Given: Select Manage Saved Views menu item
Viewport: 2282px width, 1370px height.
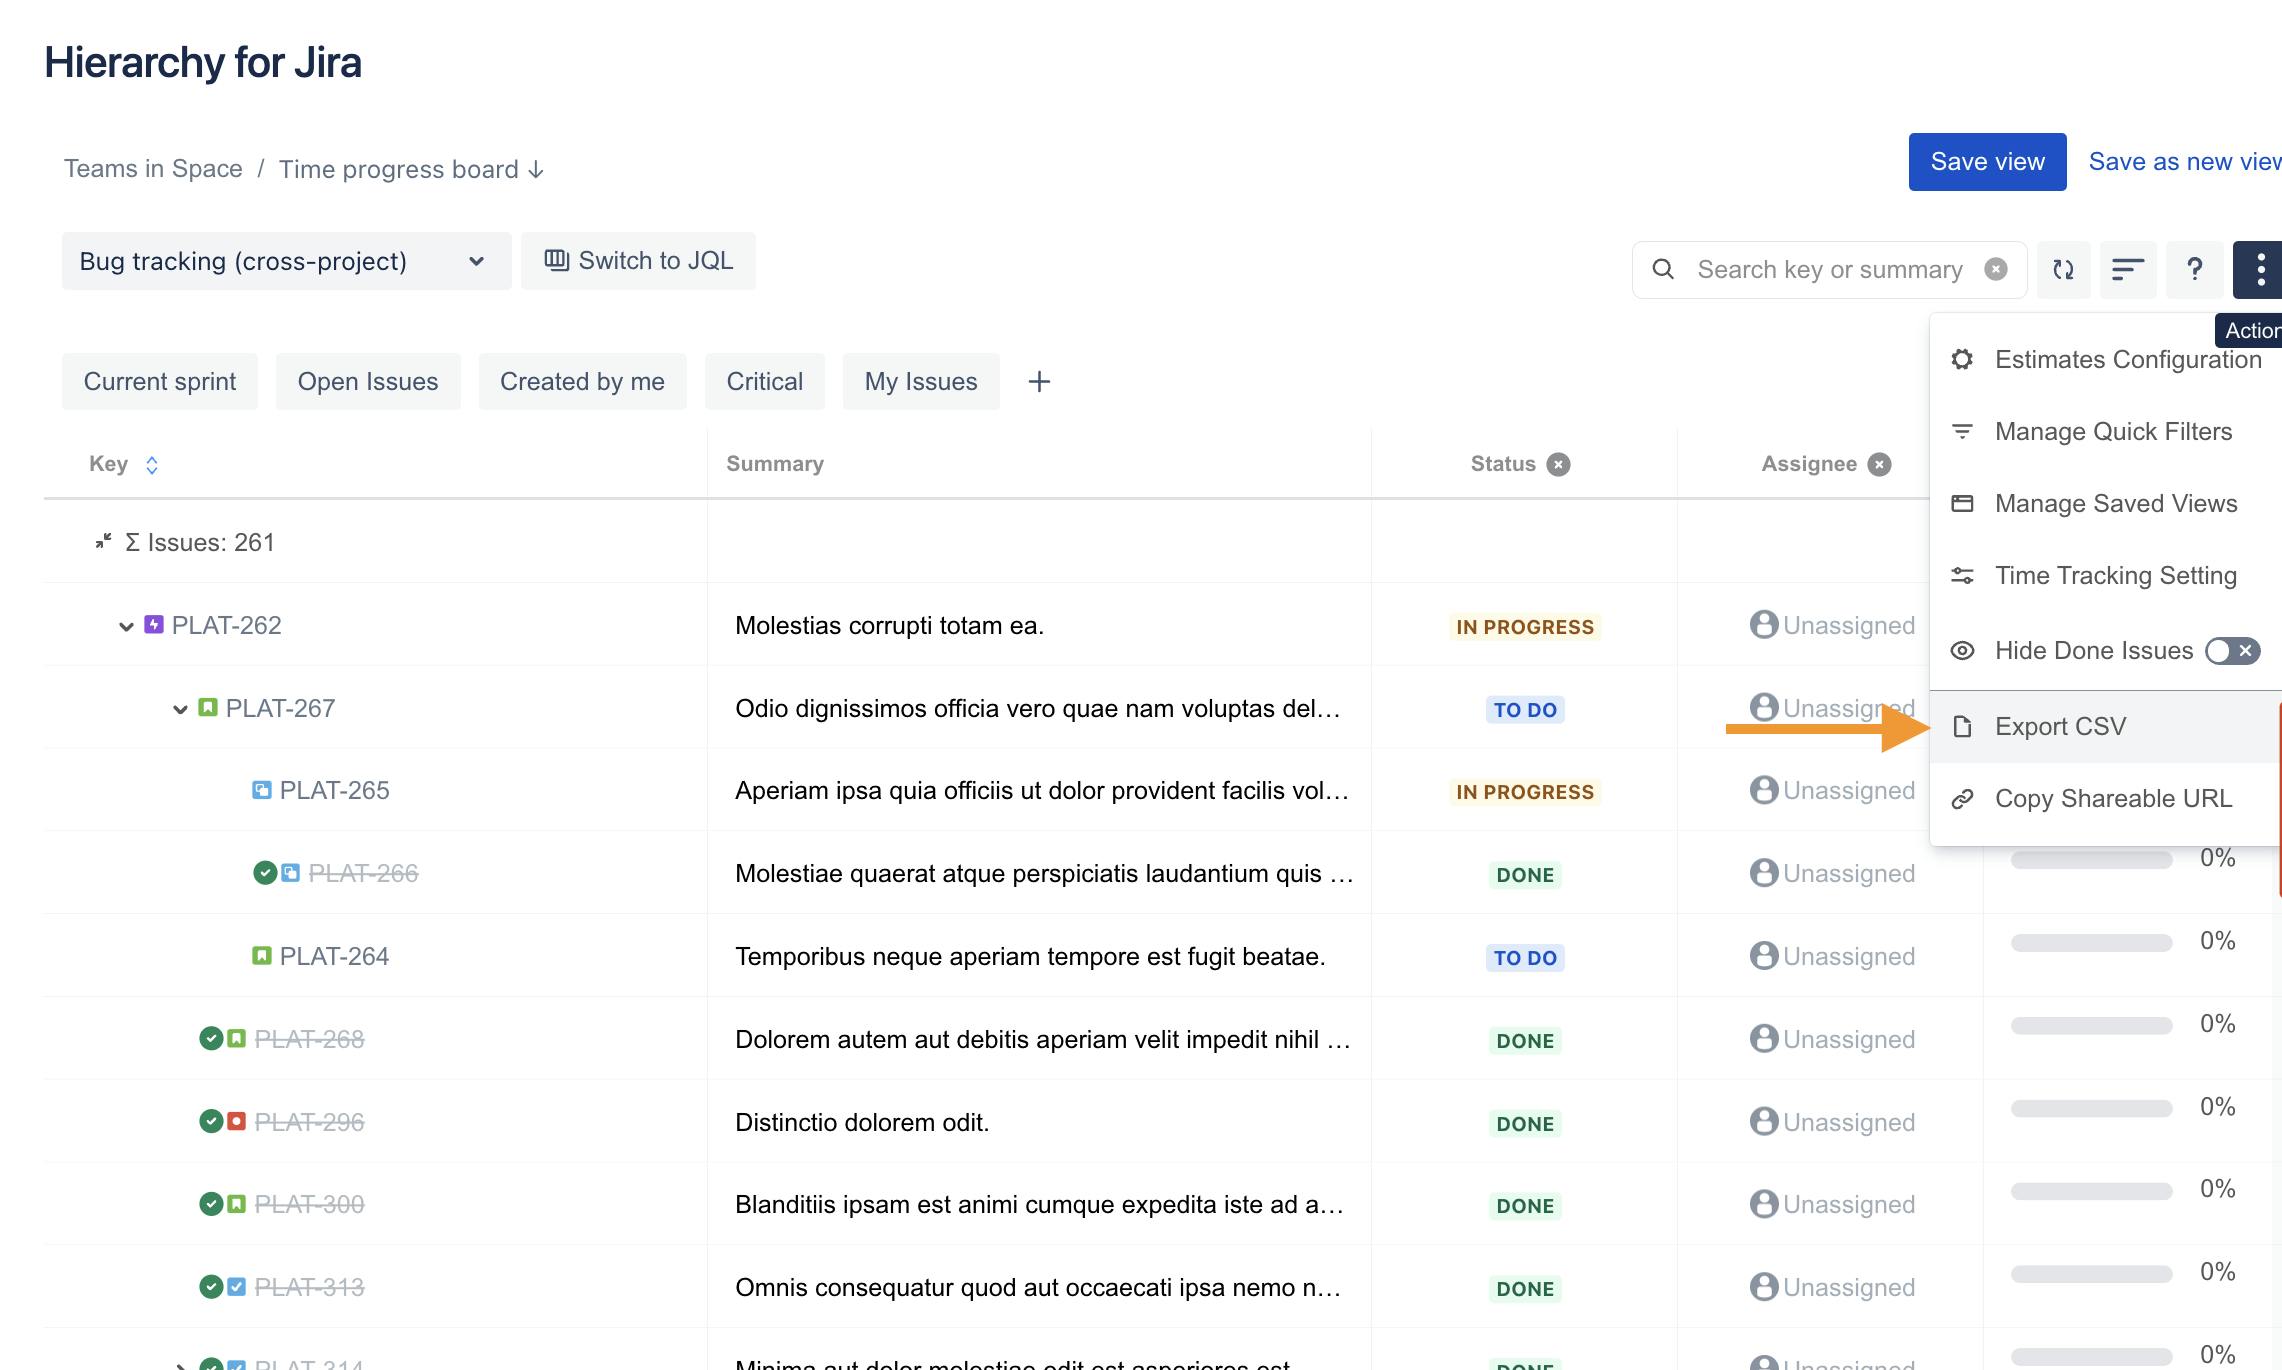Looking at the screenshot, I should tap(2106, 503).
